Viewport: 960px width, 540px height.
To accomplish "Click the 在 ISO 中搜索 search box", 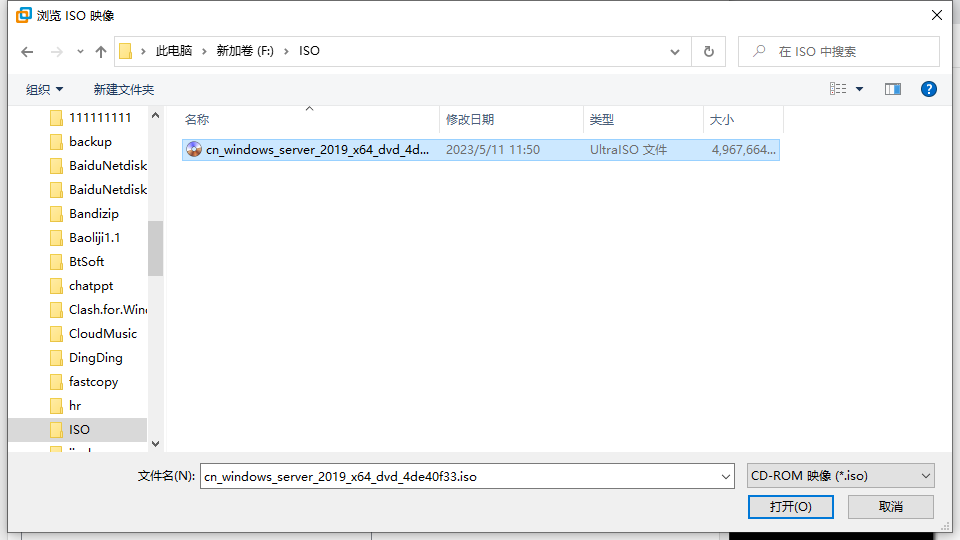I will pyautogui.click(x=839, y=51).
